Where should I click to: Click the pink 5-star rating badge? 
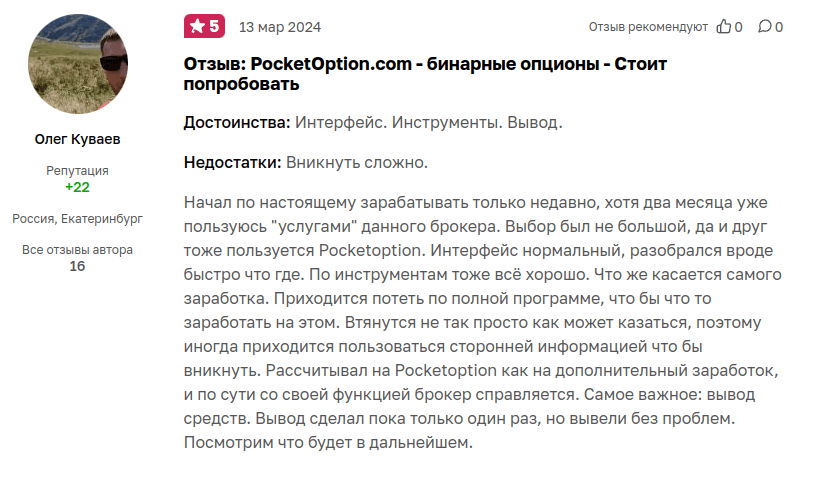coord(205,26)
